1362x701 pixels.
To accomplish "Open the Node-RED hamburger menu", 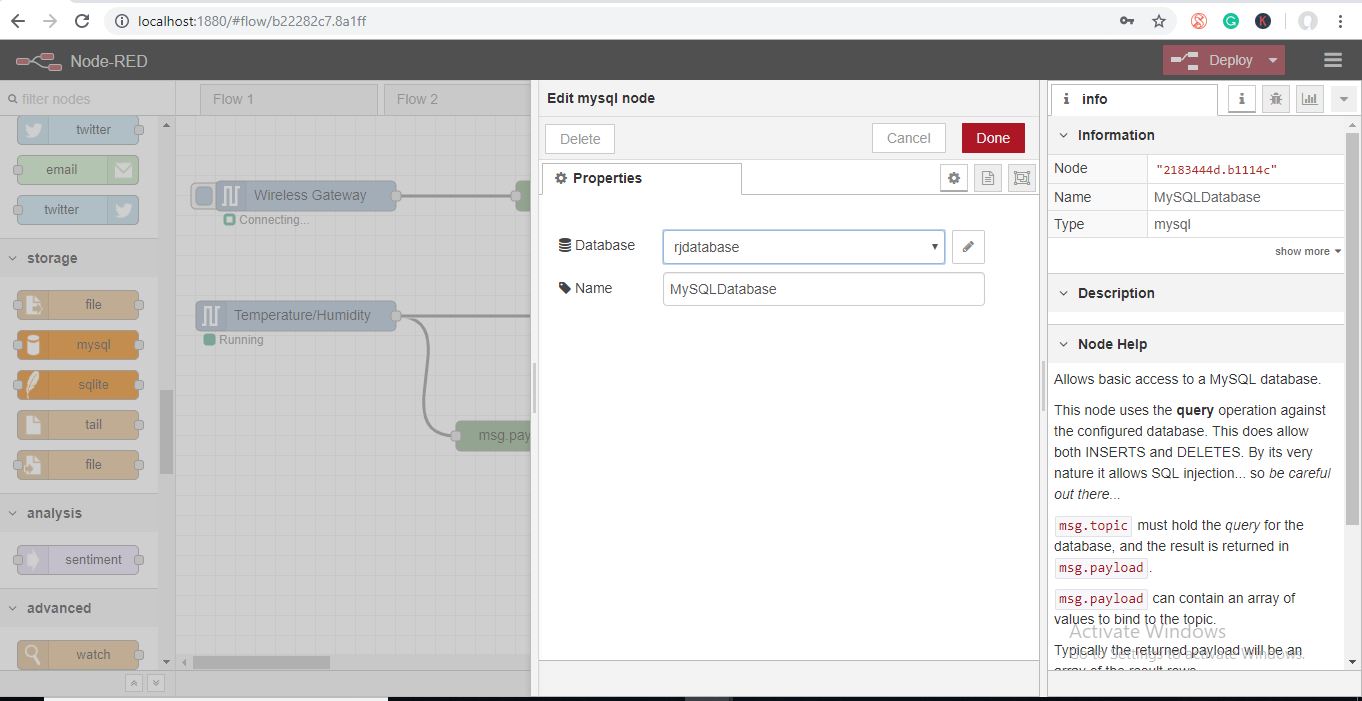I will [1332, 60].
